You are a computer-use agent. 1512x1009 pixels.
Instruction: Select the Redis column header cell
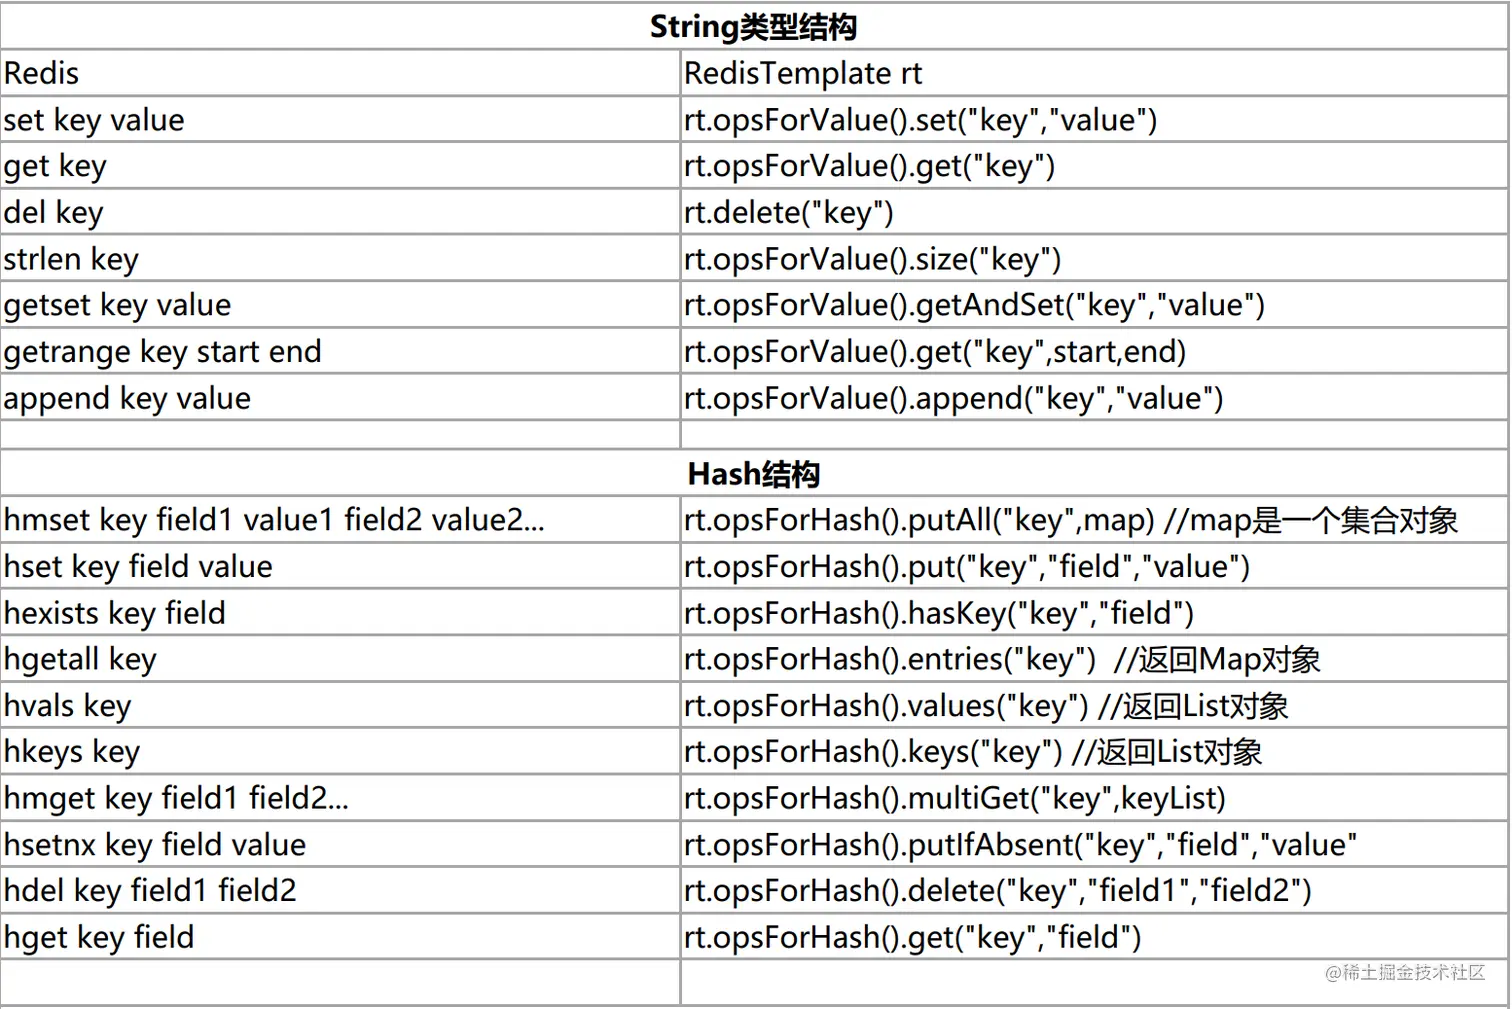(x=340, y=73)
